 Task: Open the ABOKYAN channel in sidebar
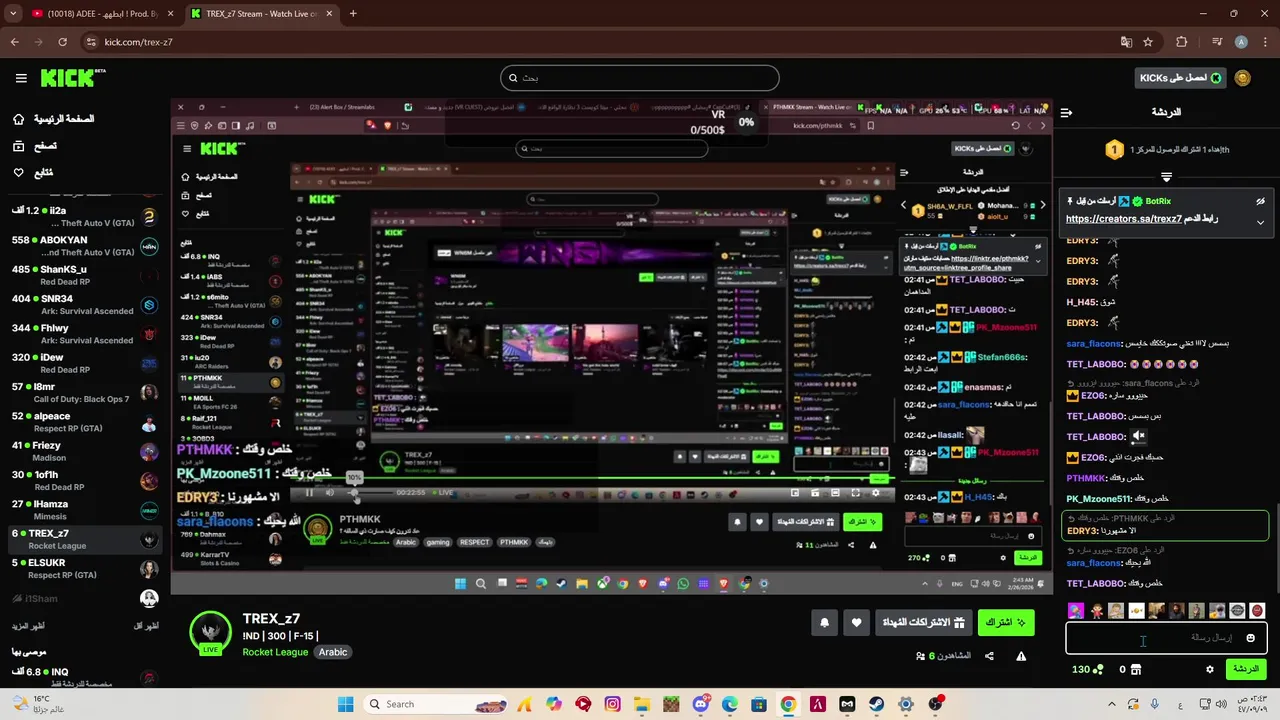coord(83,246)
